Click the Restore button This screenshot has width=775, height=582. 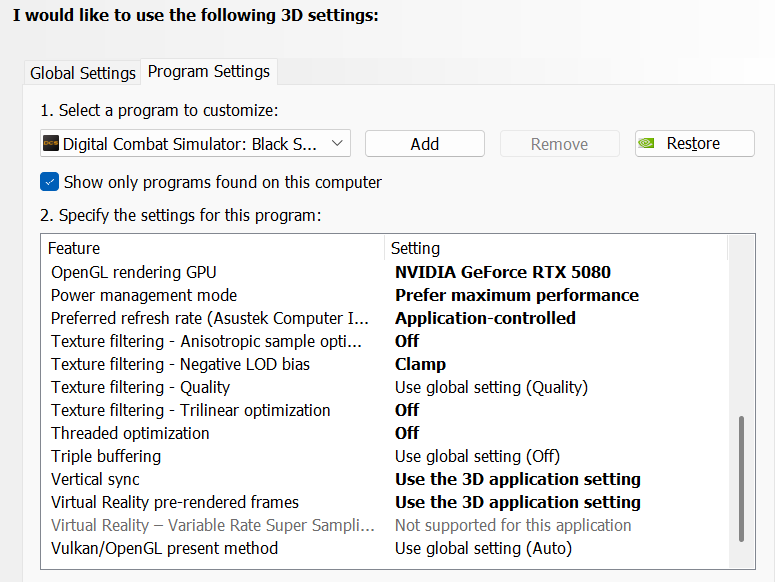694,143
